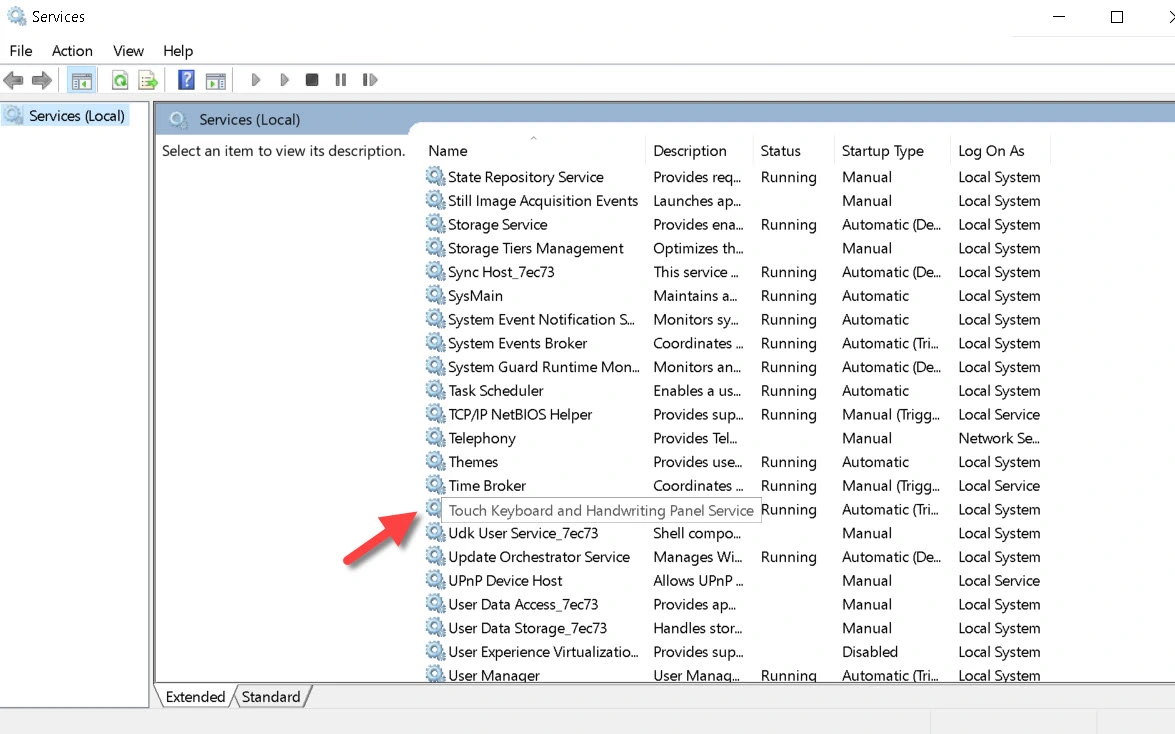Click Automatic startup type of Task Scheduler
Viewport: 1175px width, 734px height.
click(x=875, y=391)
